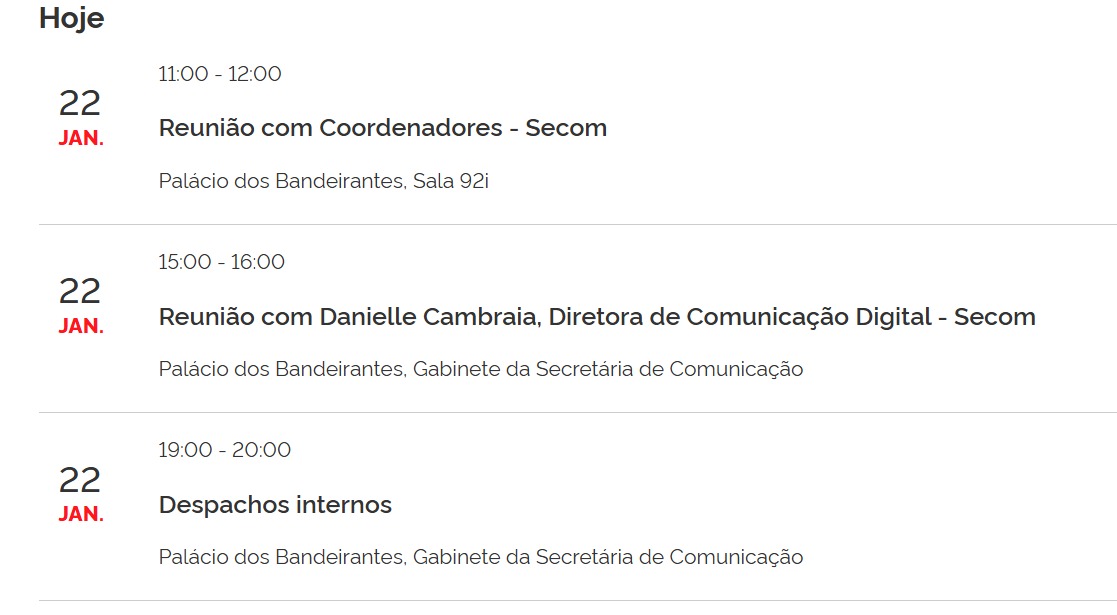This screenshot has height=615, width=1117.
Task: Click day number 22 of 19:00 event
Action: pyautogui.click(x=80, y=480)
